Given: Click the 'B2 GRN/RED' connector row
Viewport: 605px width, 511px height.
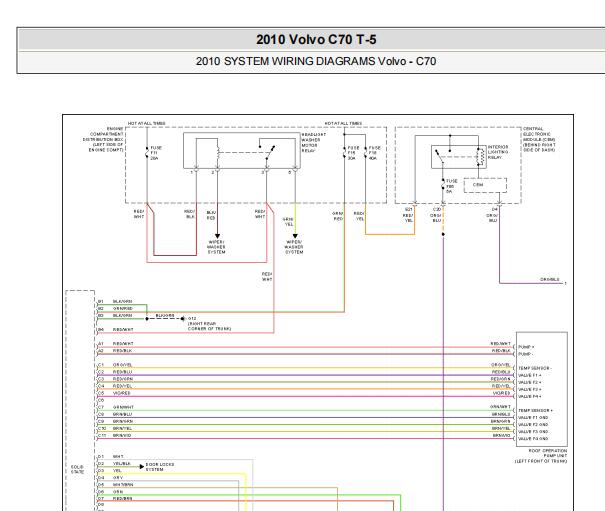Looking at the screenshot, I should 115,308.
